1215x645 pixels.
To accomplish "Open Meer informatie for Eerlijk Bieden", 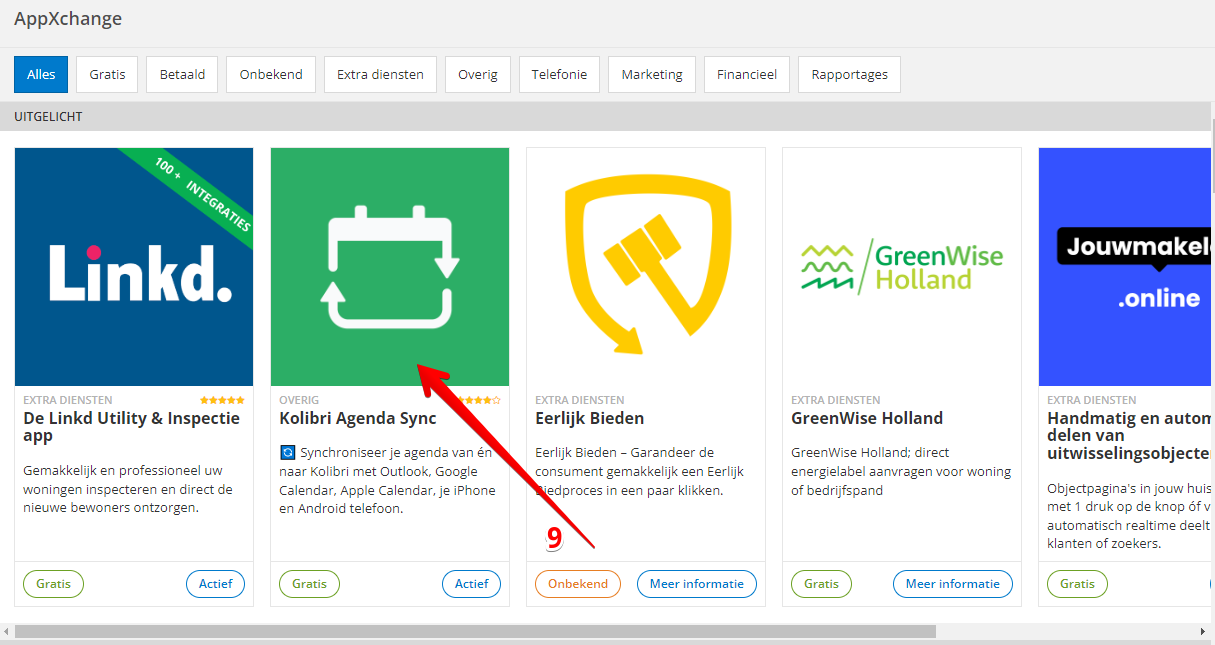I will [697, 584].
